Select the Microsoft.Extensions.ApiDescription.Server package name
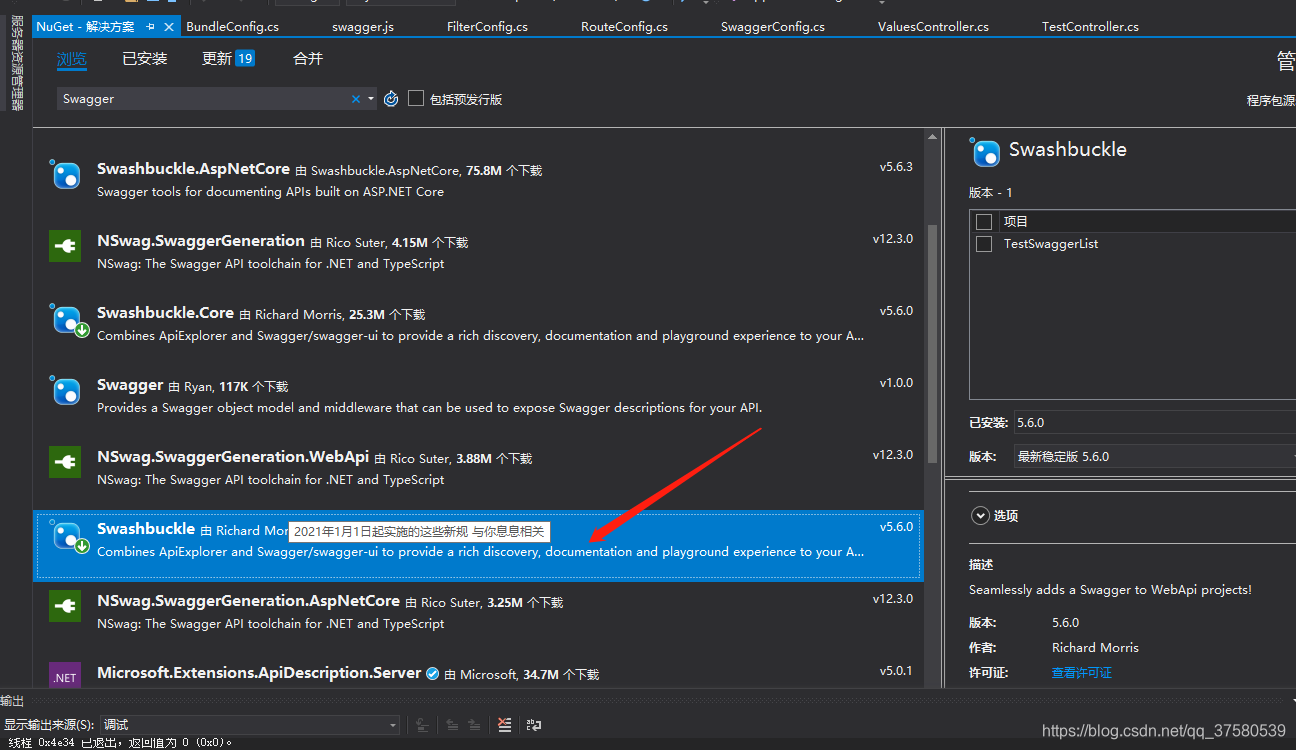 259,673
